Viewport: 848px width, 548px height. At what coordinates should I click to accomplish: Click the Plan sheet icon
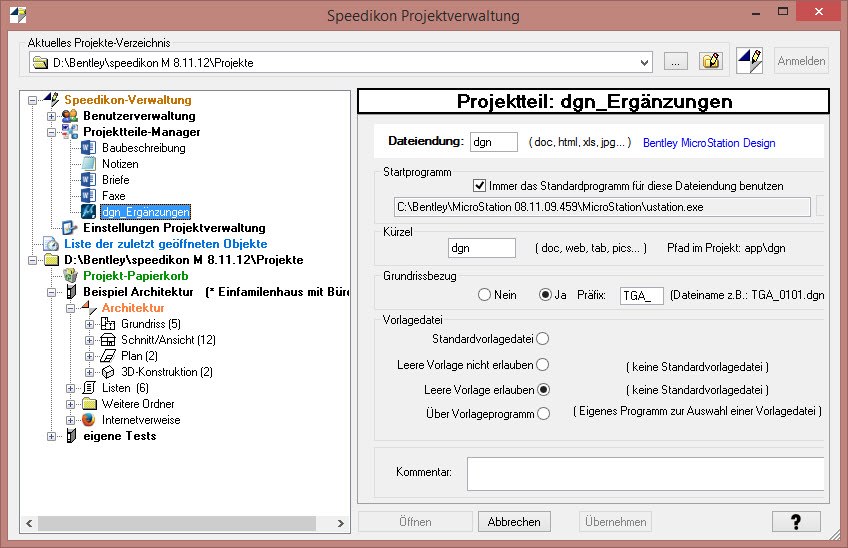point(108,356)
